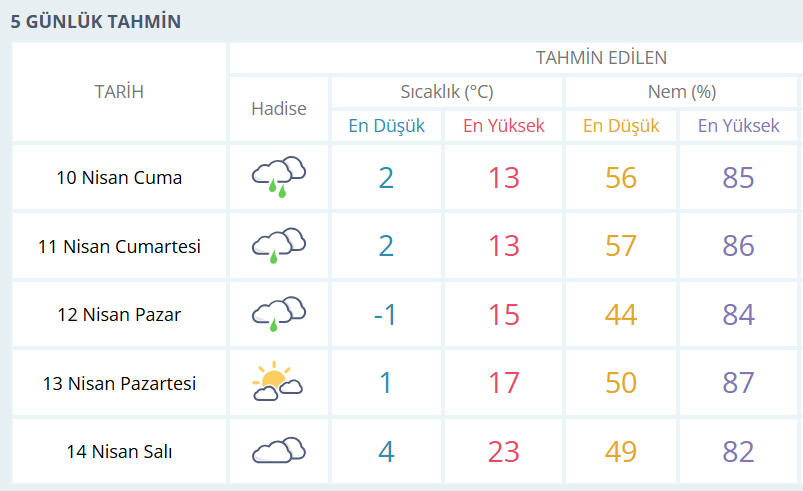Image resolution: width=803 pixels, height=491 pixels.
Task: Click the Hadise column header
Action: coord(279,108)
